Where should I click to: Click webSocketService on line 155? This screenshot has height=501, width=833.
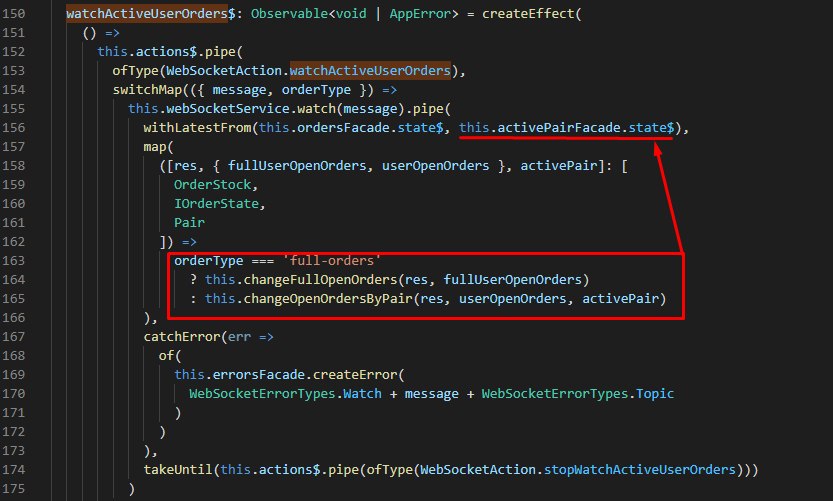pos(228,109)
